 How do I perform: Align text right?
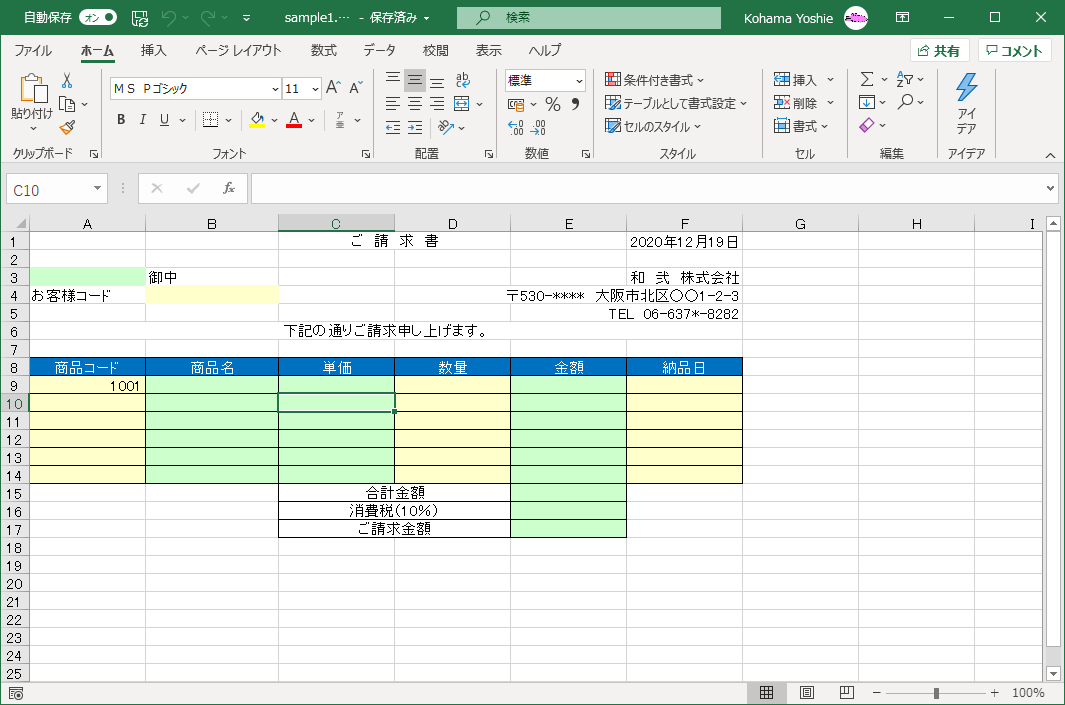click(x=437, y=104)
